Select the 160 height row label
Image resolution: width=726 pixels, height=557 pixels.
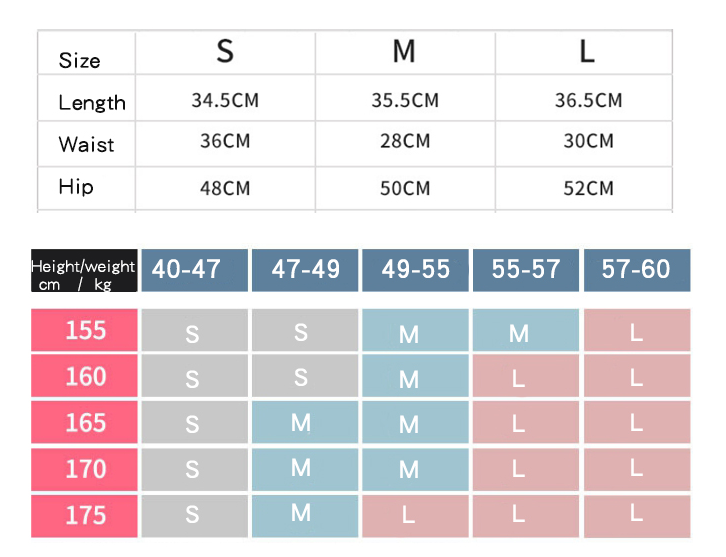[85, 376]
